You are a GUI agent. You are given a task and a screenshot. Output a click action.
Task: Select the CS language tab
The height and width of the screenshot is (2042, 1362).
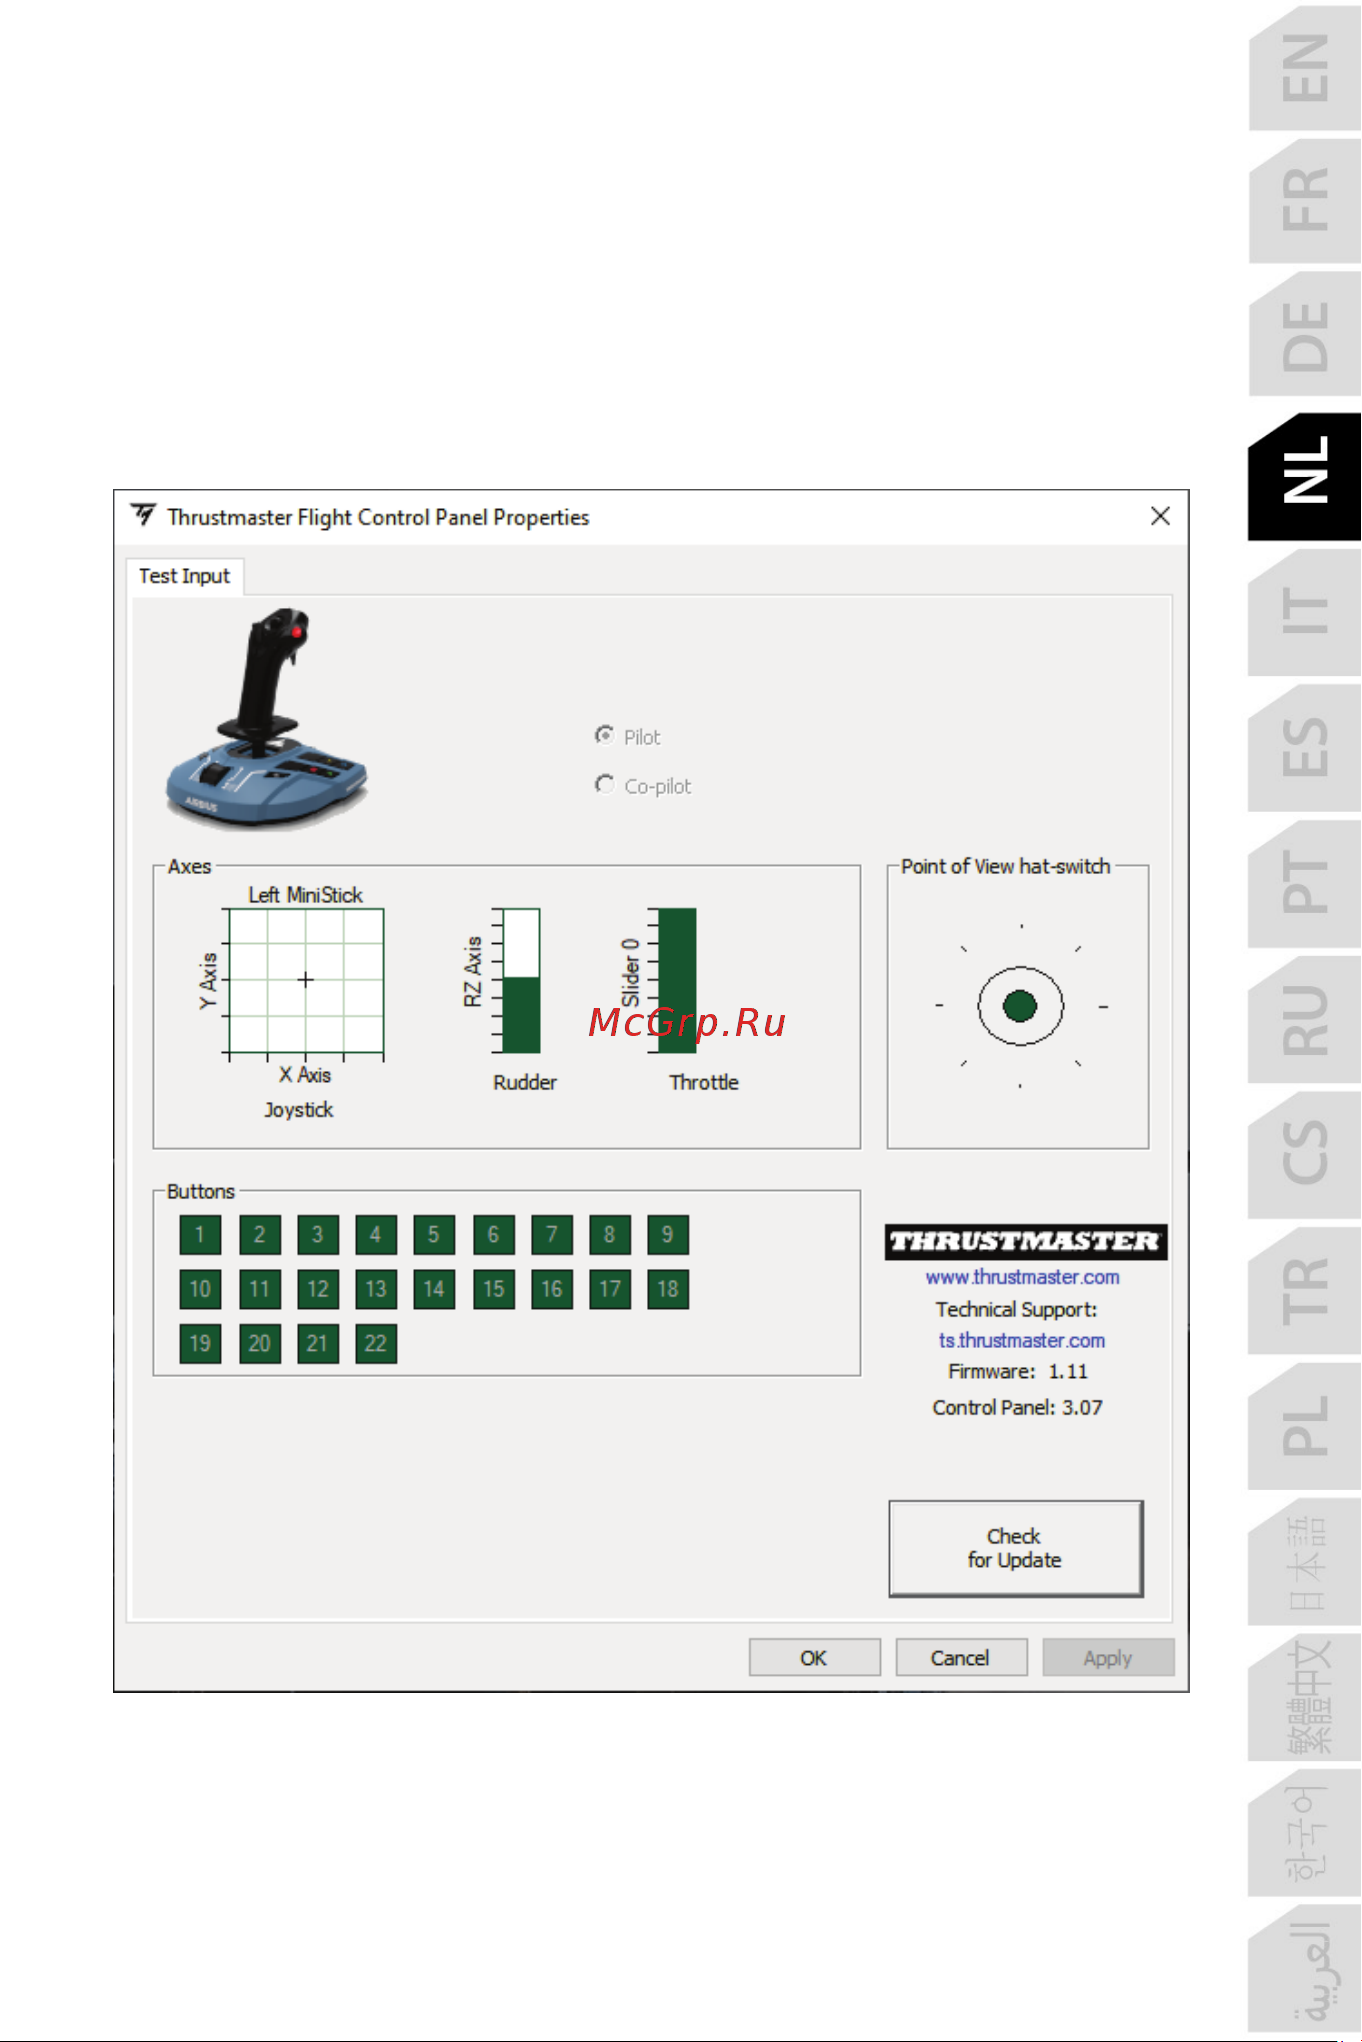(x=1305, y=1153)
